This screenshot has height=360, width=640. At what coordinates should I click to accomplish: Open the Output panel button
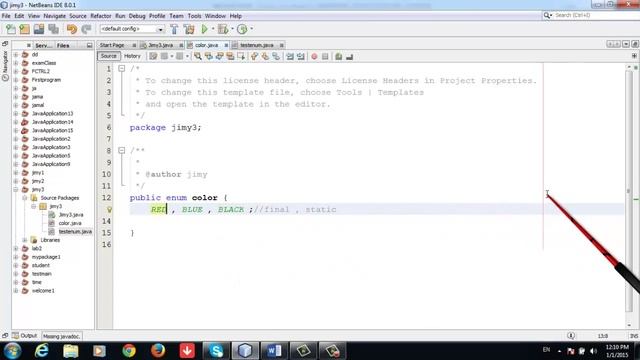(x=24, y=336)
